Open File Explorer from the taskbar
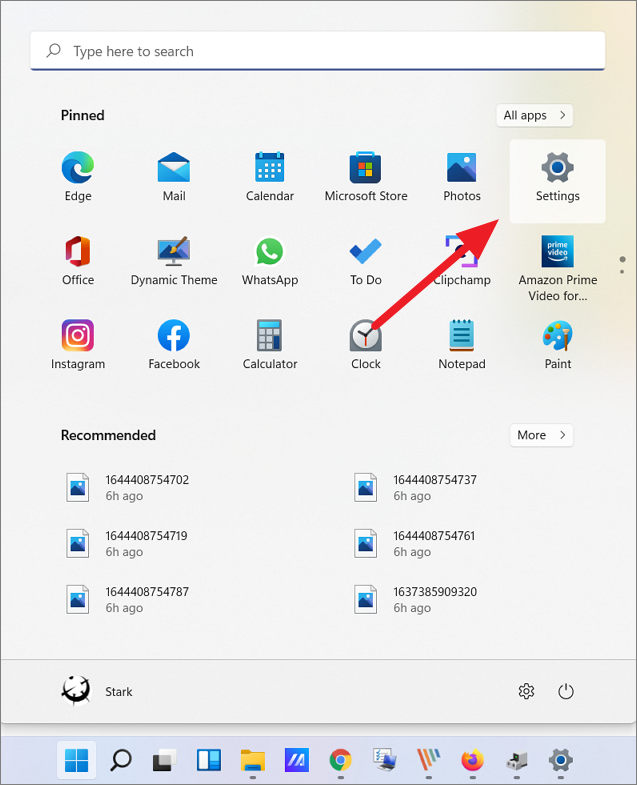 click(252, 760)
